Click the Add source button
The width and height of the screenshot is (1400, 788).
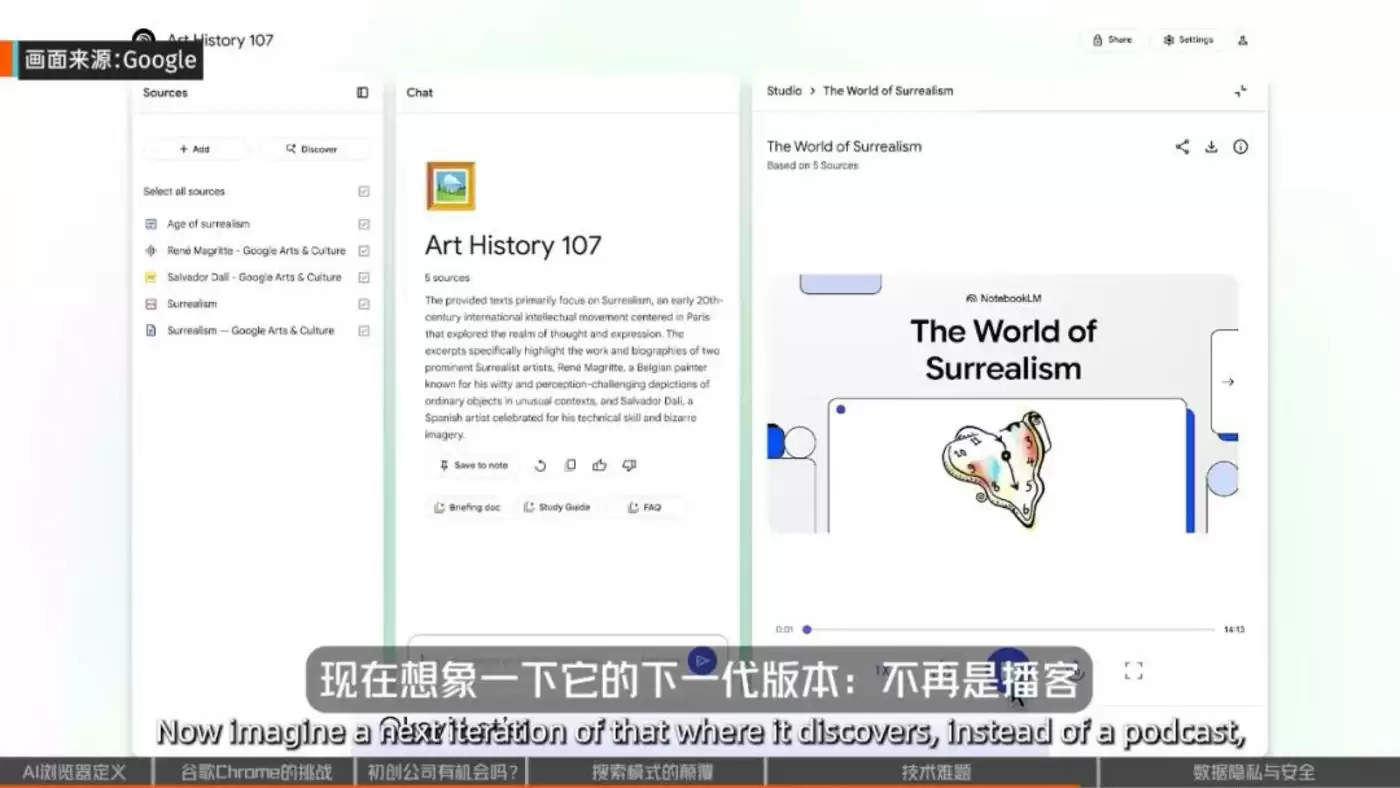[195, 149]
